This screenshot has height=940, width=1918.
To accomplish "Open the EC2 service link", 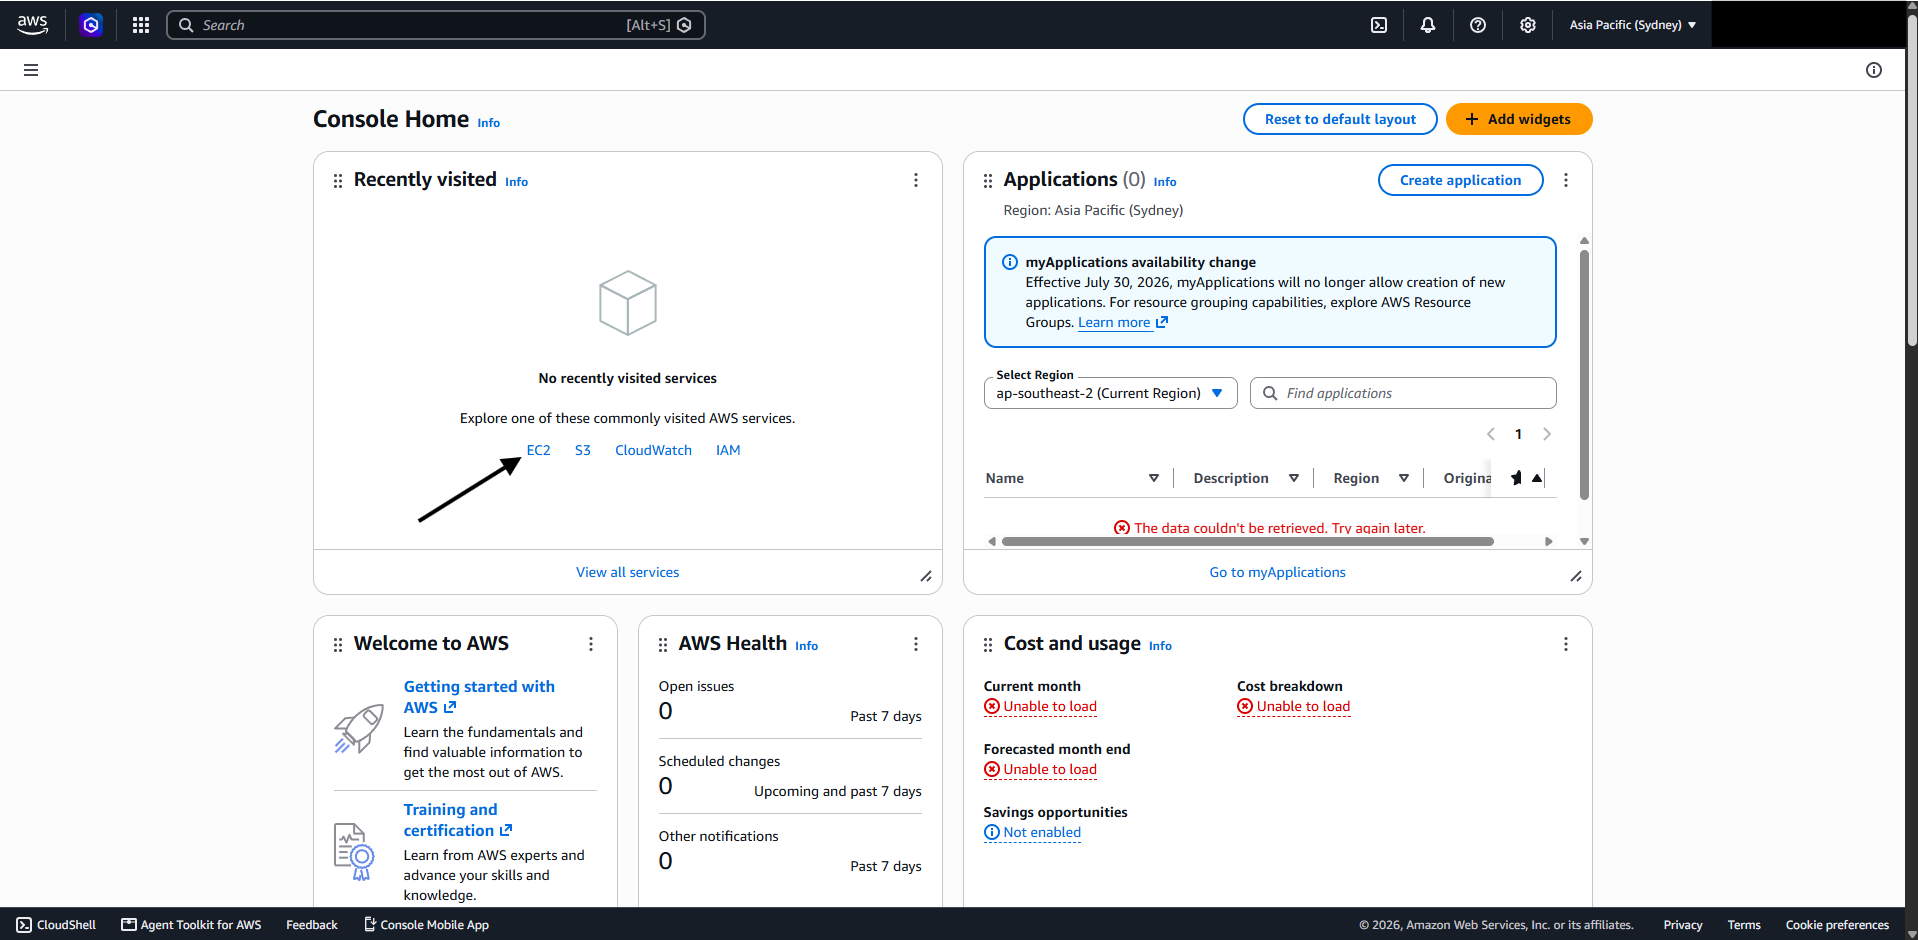I will [x=538, y=450].
